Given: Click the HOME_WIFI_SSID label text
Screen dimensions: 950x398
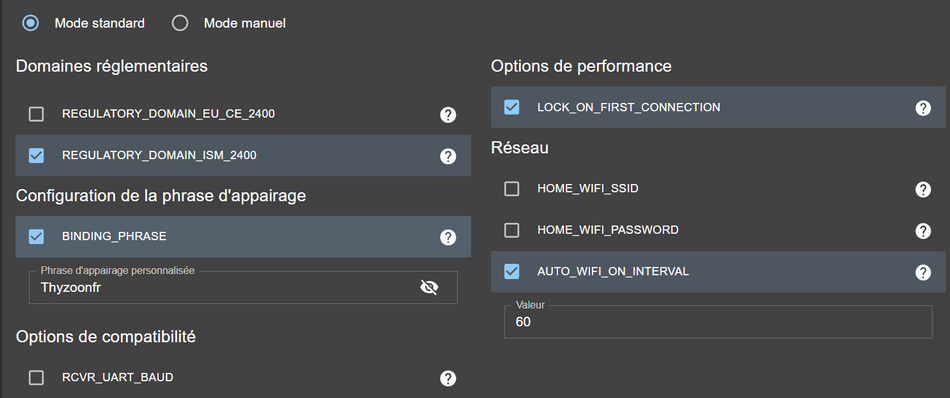Looking at the screenshot, I should point(588,189).
